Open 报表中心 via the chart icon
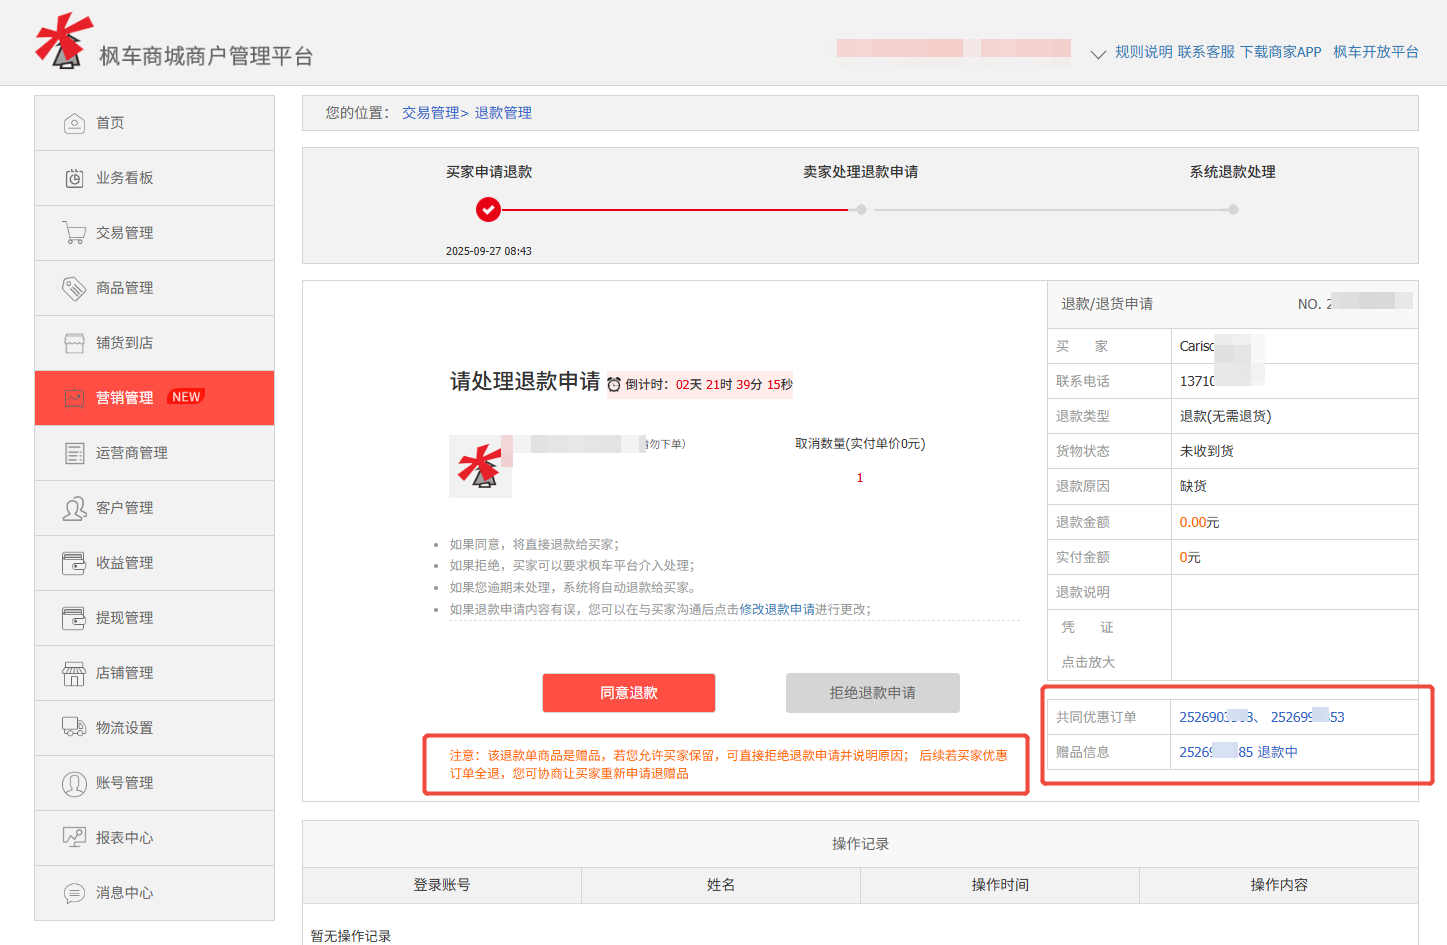 tap(75, 837)
